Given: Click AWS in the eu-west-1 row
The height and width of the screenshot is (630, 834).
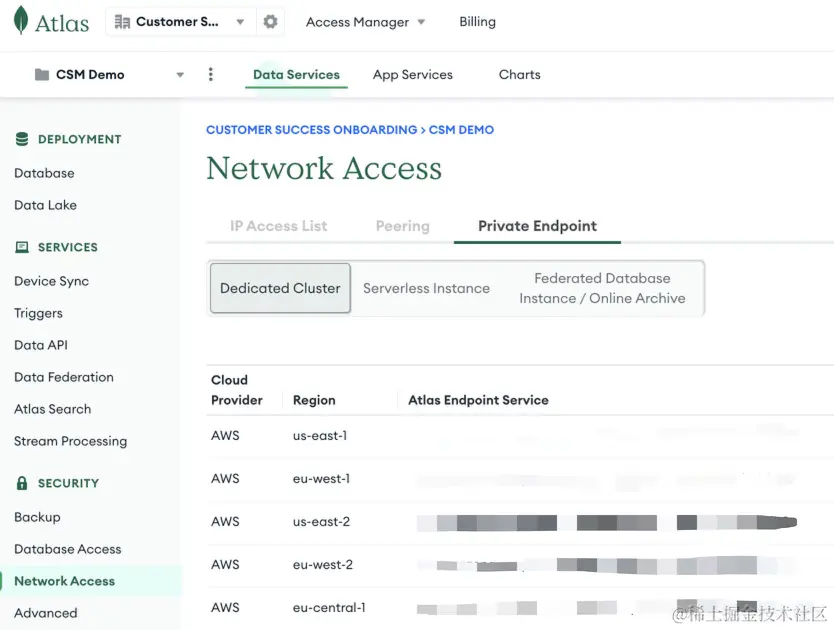Looking at the screenshot, I should pyautogui.click(x=225, y=478).
